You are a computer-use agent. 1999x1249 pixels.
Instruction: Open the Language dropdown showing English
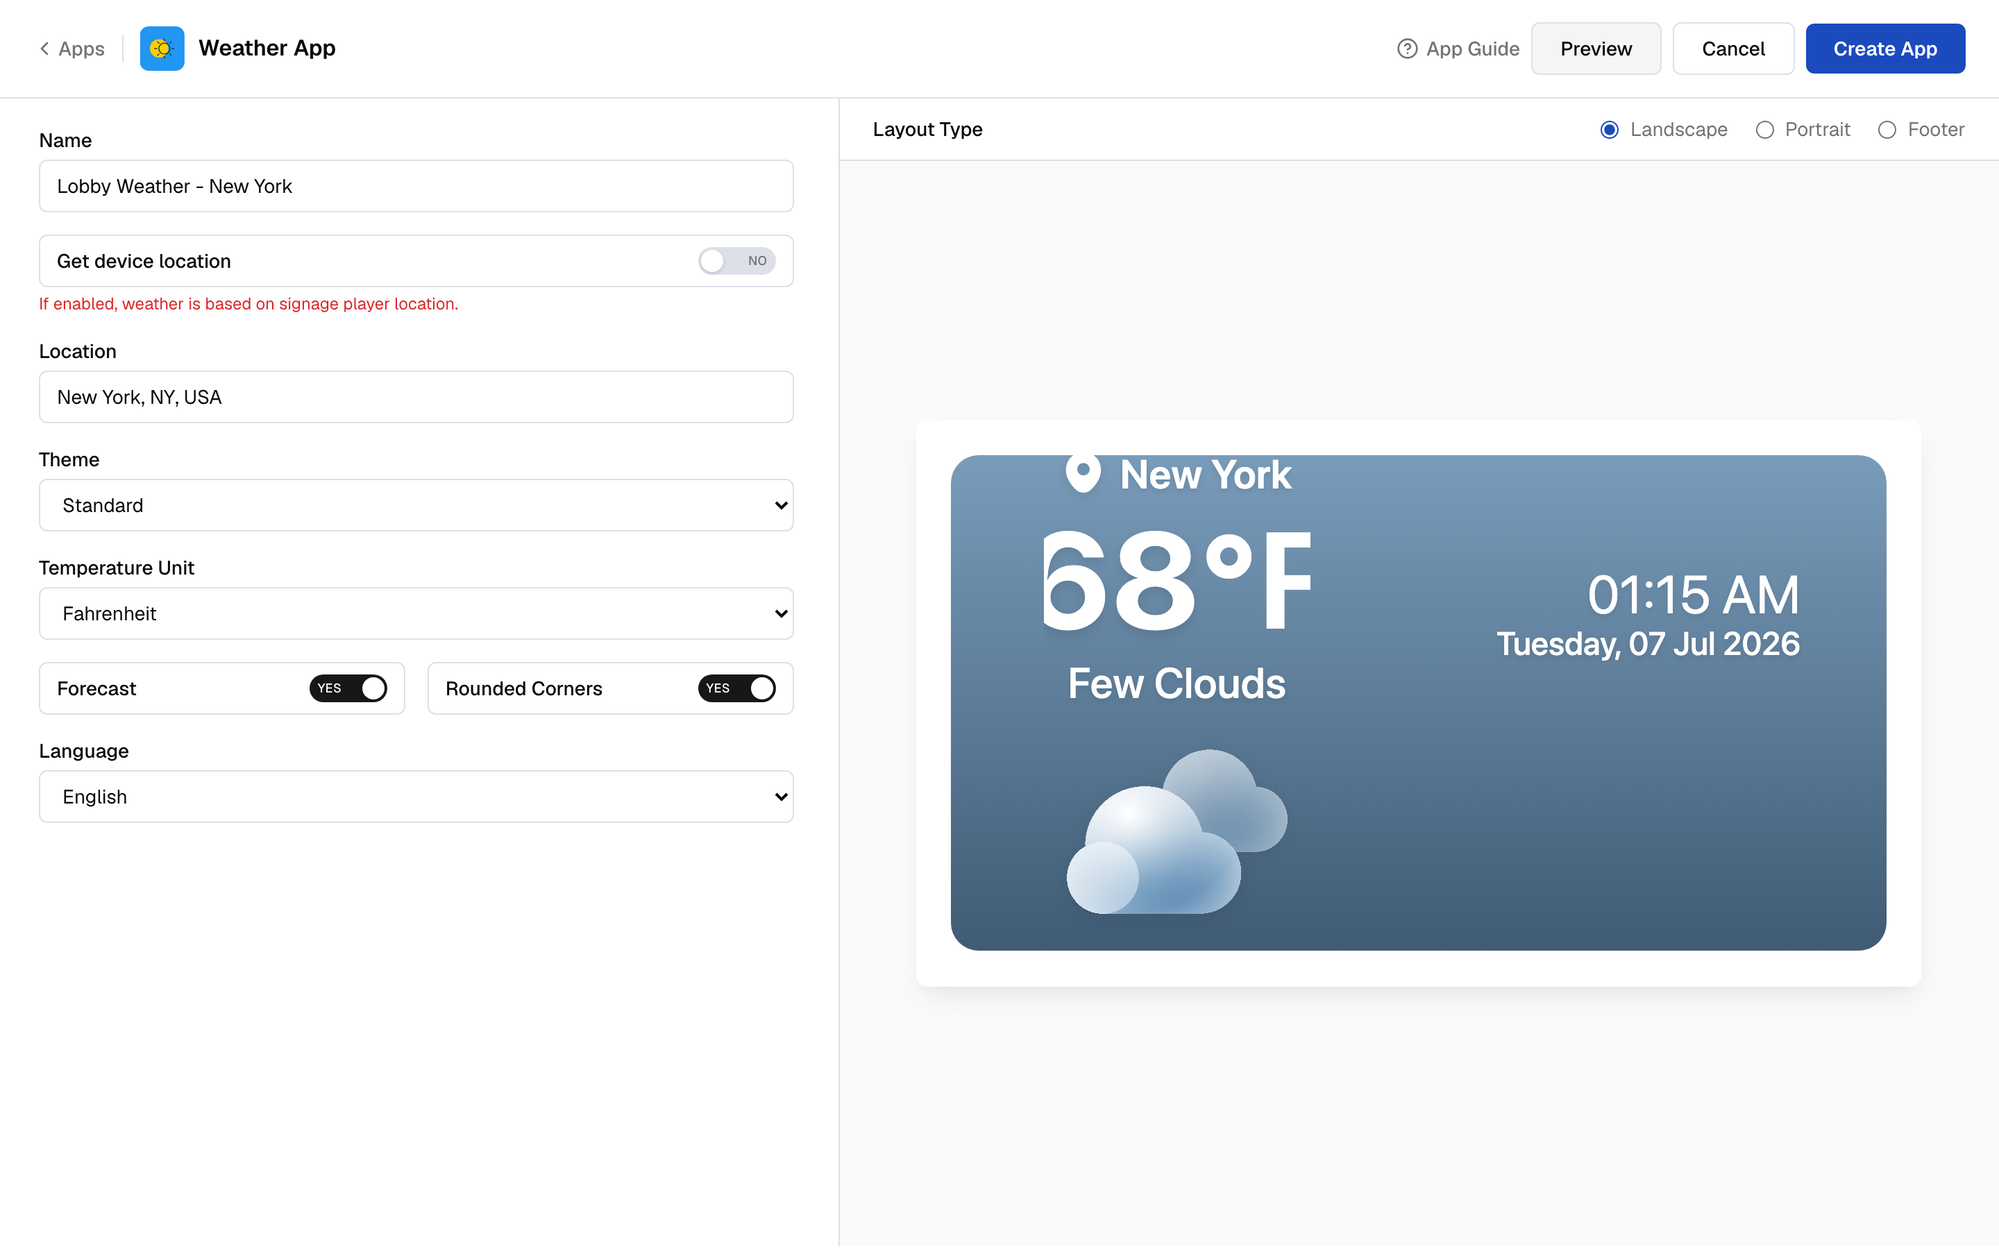[416, 797]
